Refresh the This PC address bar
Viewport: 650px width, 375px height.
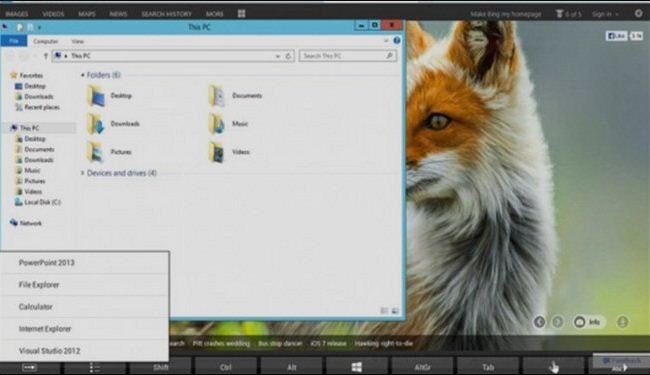pos(289,56)
